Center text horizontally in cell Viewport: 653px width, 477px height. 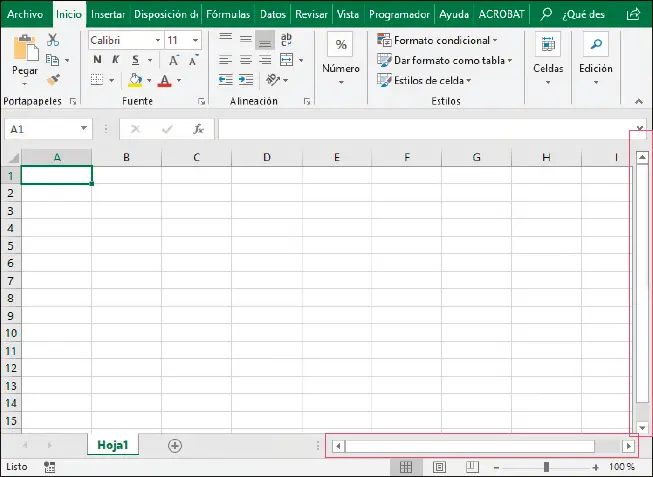[245, 60]
